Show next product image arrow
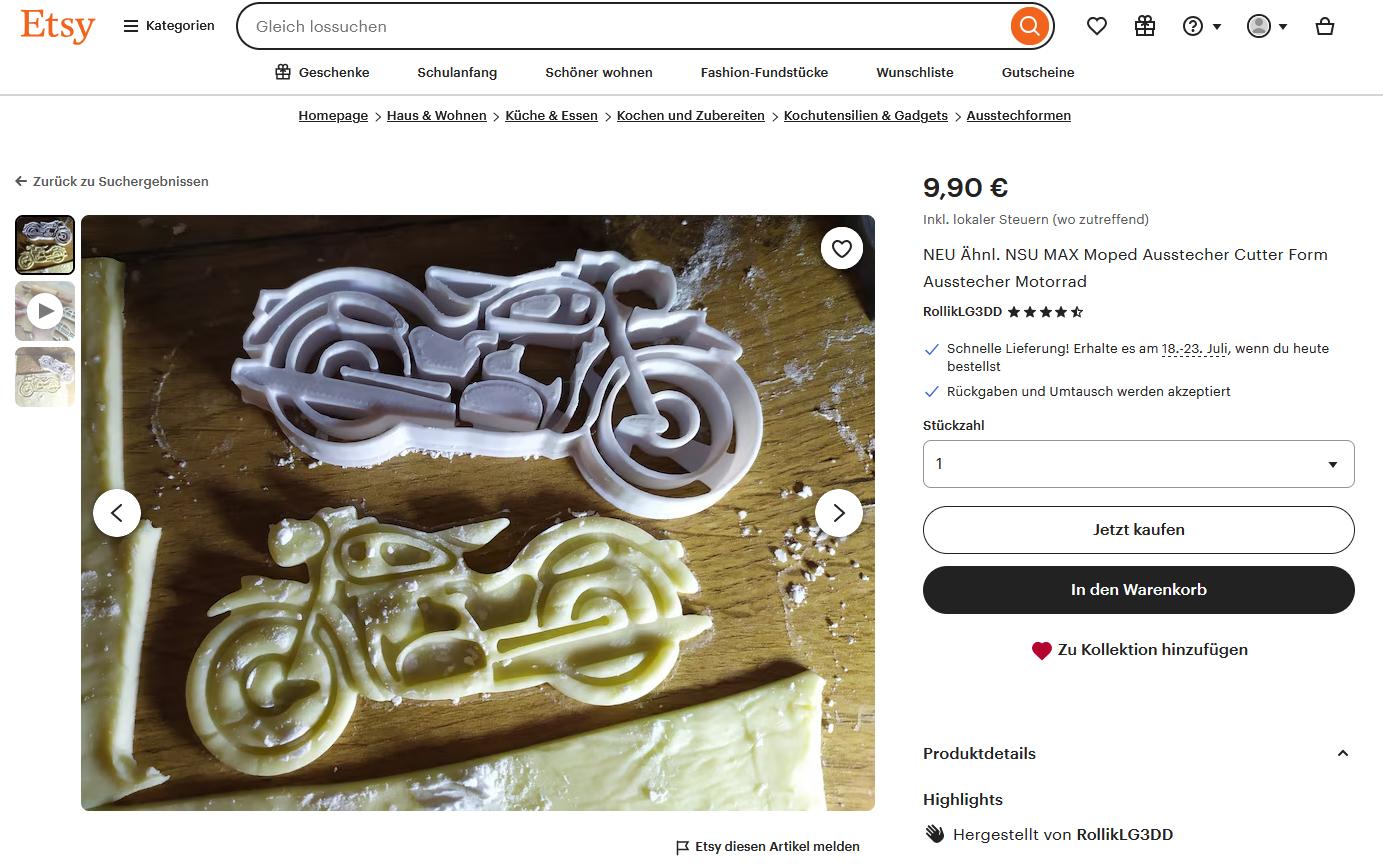 pyautogui.click(x=839, y=513)
